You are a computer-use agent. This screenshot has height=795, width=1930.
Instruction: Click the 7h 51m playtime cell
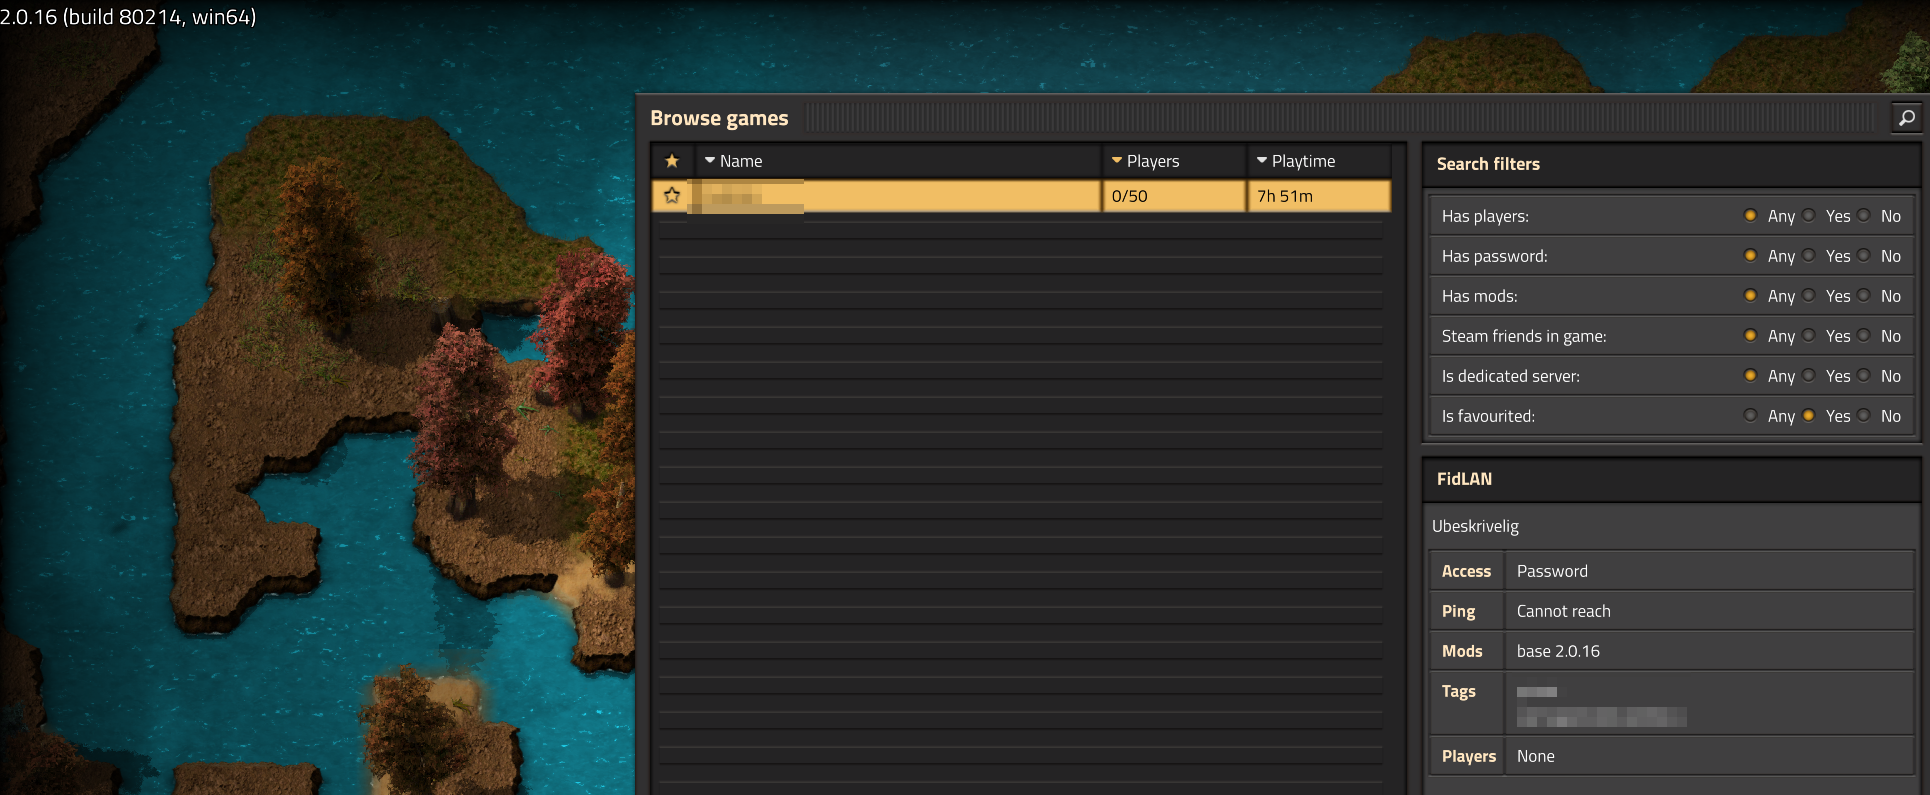tap(1319, 196)
